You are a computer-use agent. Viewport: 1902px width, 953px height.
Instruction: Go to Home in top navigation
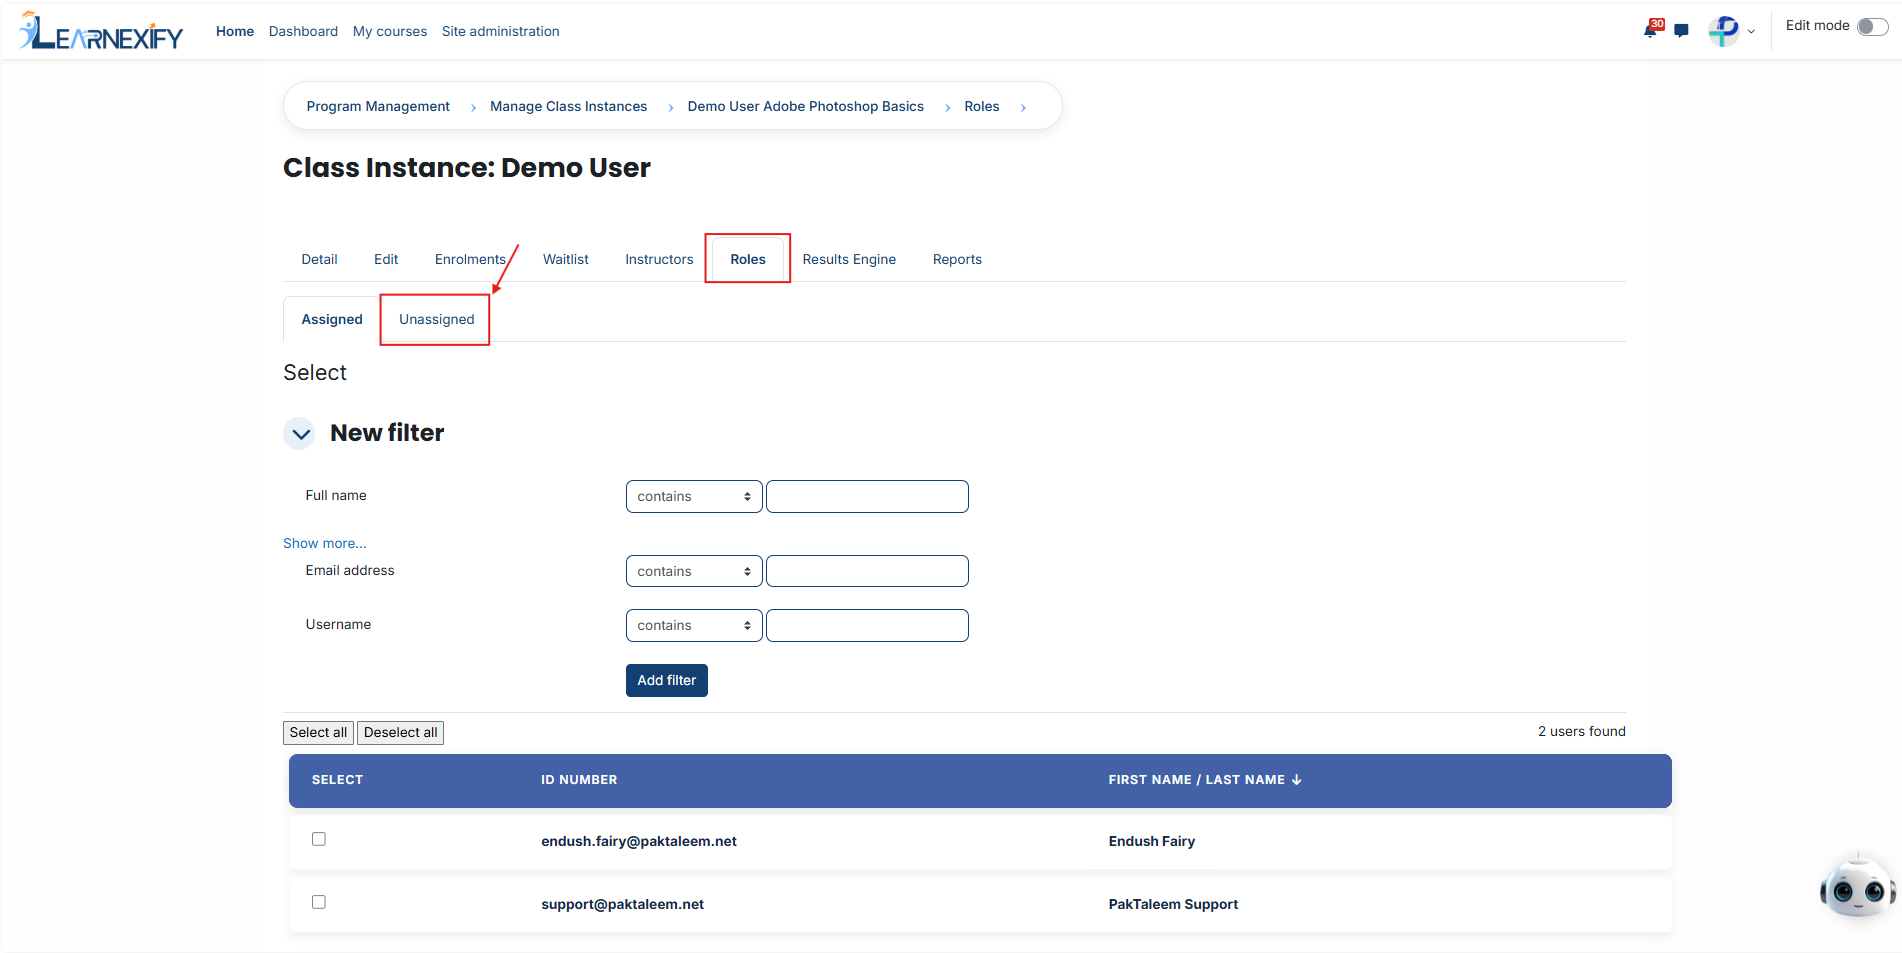coord(235,32)
